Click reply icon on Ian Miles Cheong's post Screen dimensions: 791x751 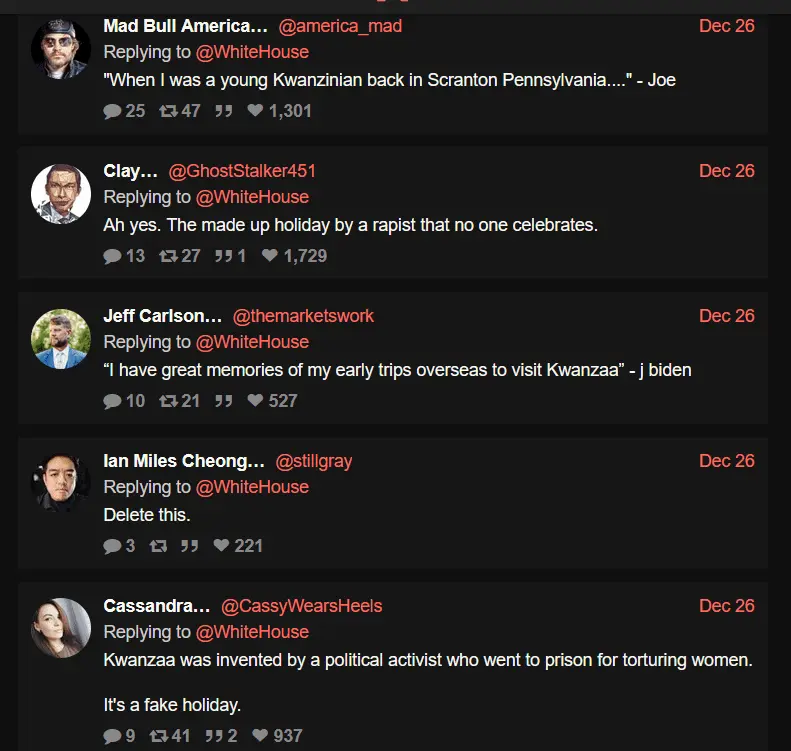112,546
